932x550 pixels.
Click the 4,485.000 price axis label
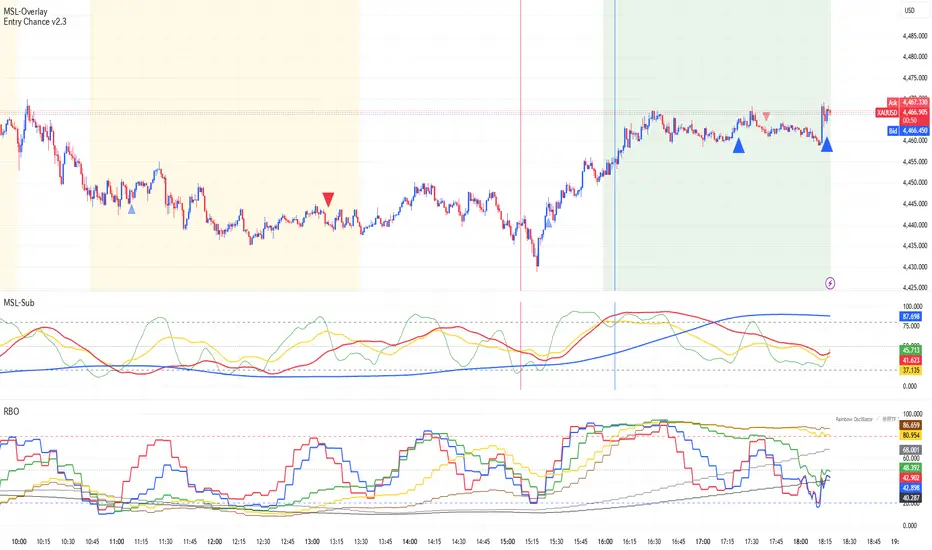[x=914, y=36]
